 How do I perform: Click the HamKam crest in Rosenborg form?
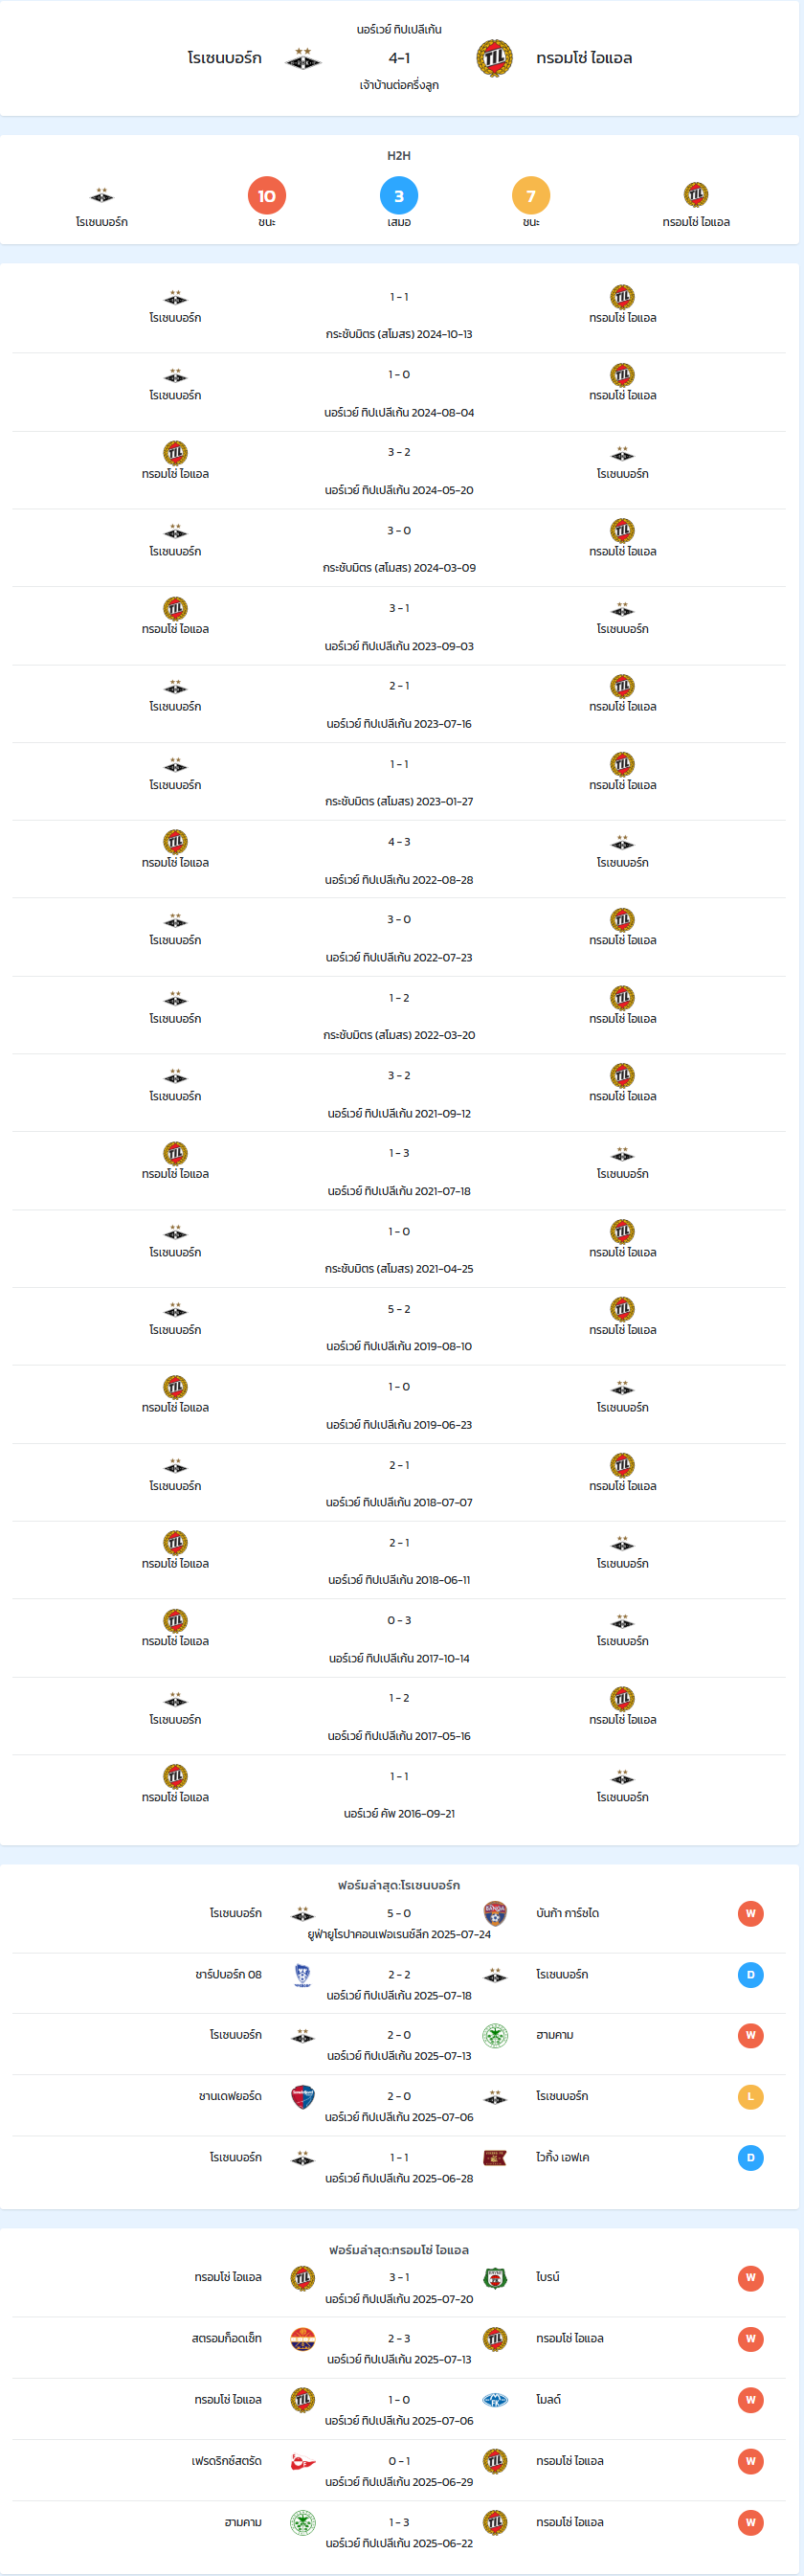pyautogui.click(x=495, y=2035)
